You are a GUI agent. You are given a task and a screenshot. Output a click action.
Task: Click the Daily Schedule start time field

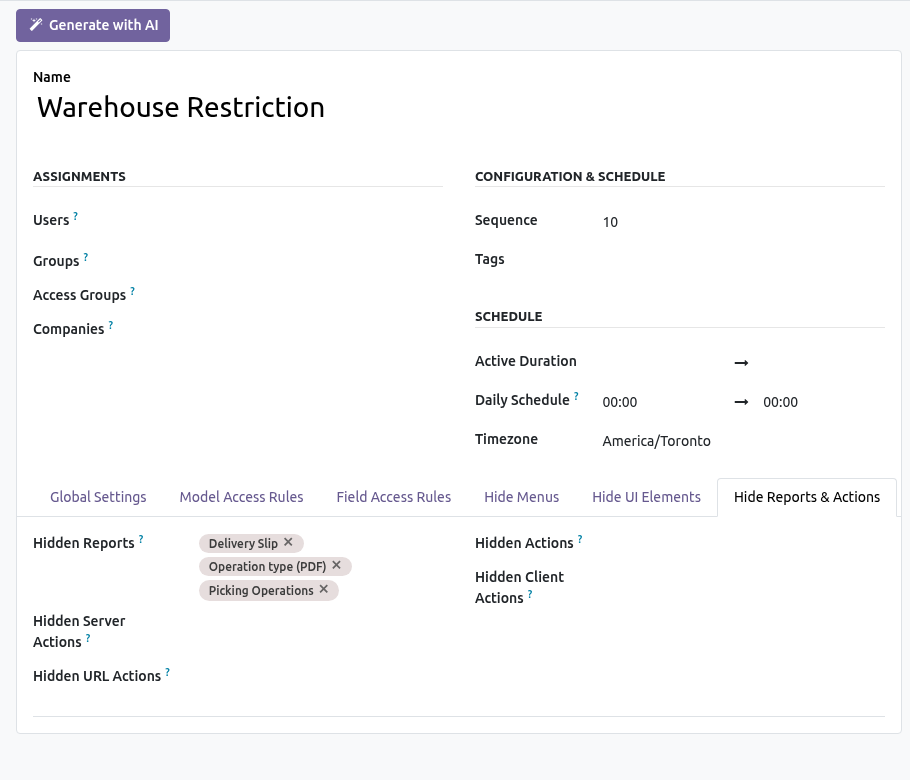[x=663, y=402]
